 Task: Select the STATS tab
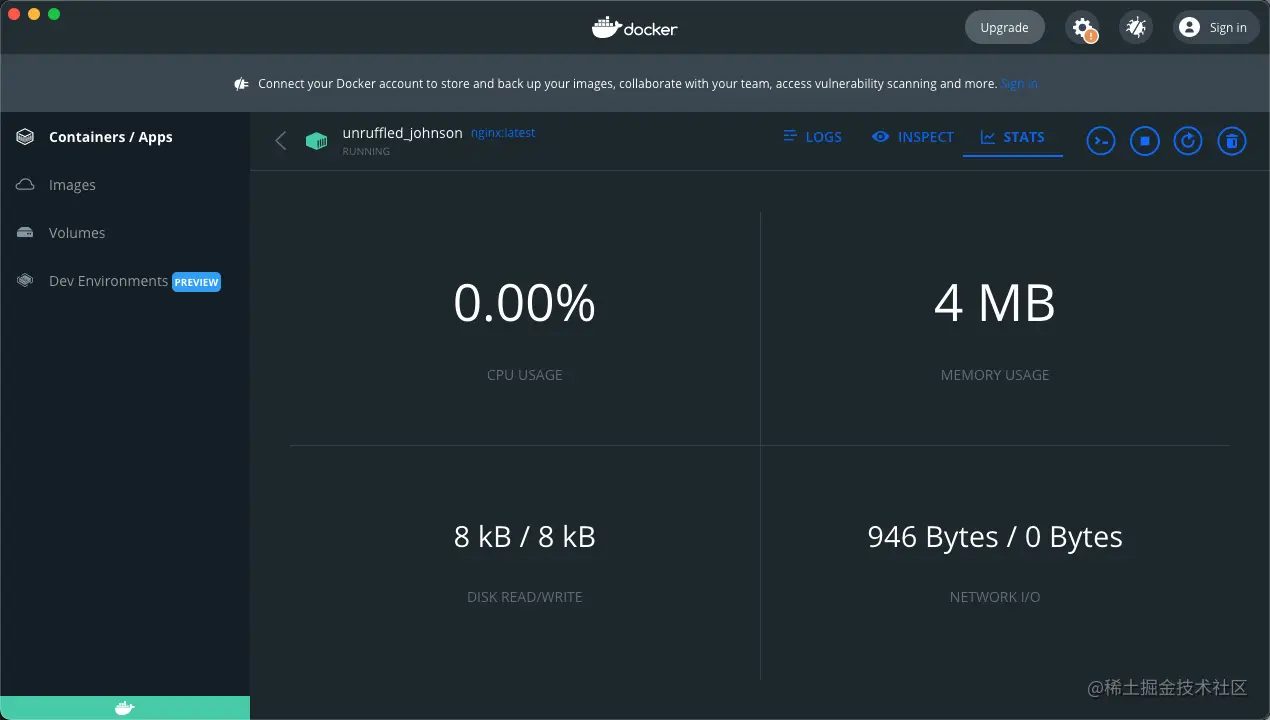click(1012, 137)
